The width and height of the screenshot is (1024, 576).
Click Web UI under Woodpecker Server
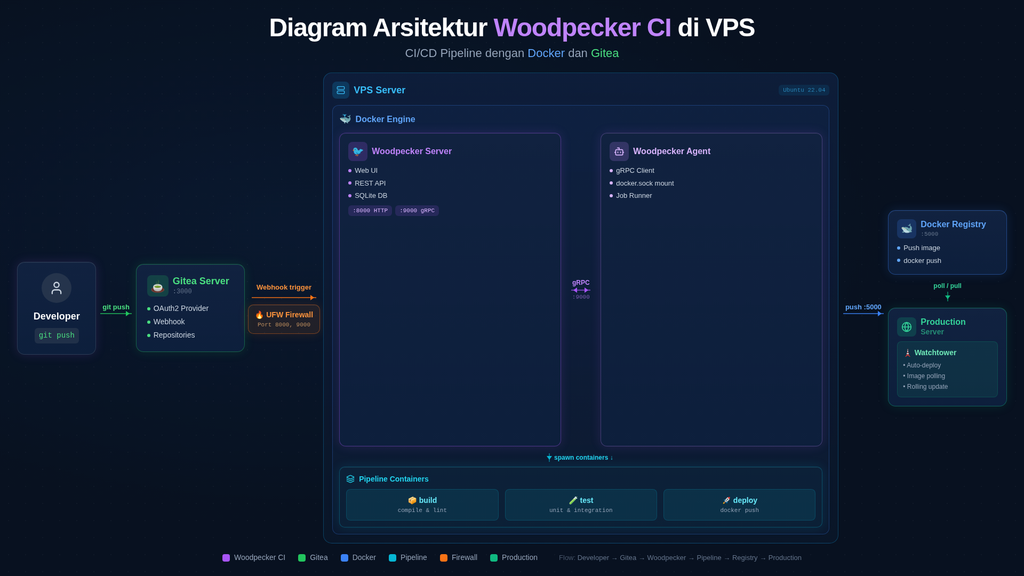(x=366, y=170)
